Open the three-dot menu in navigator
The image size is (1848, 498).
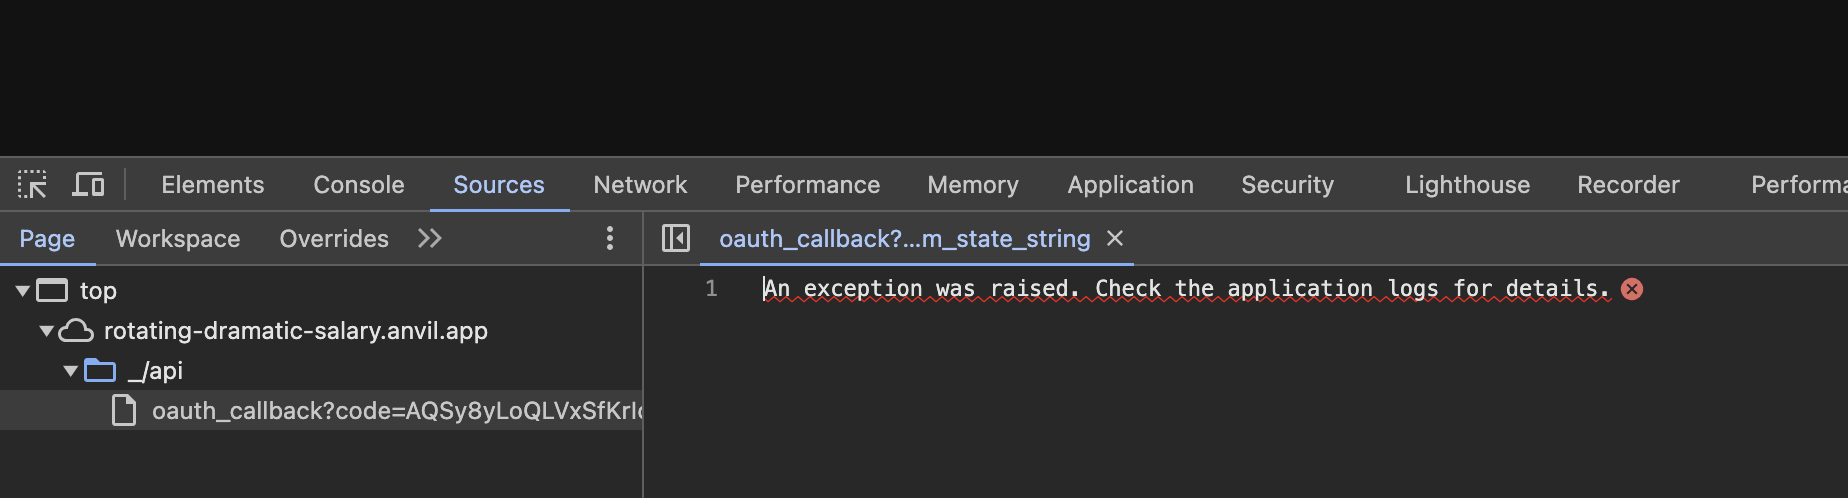tap(610, 238)
